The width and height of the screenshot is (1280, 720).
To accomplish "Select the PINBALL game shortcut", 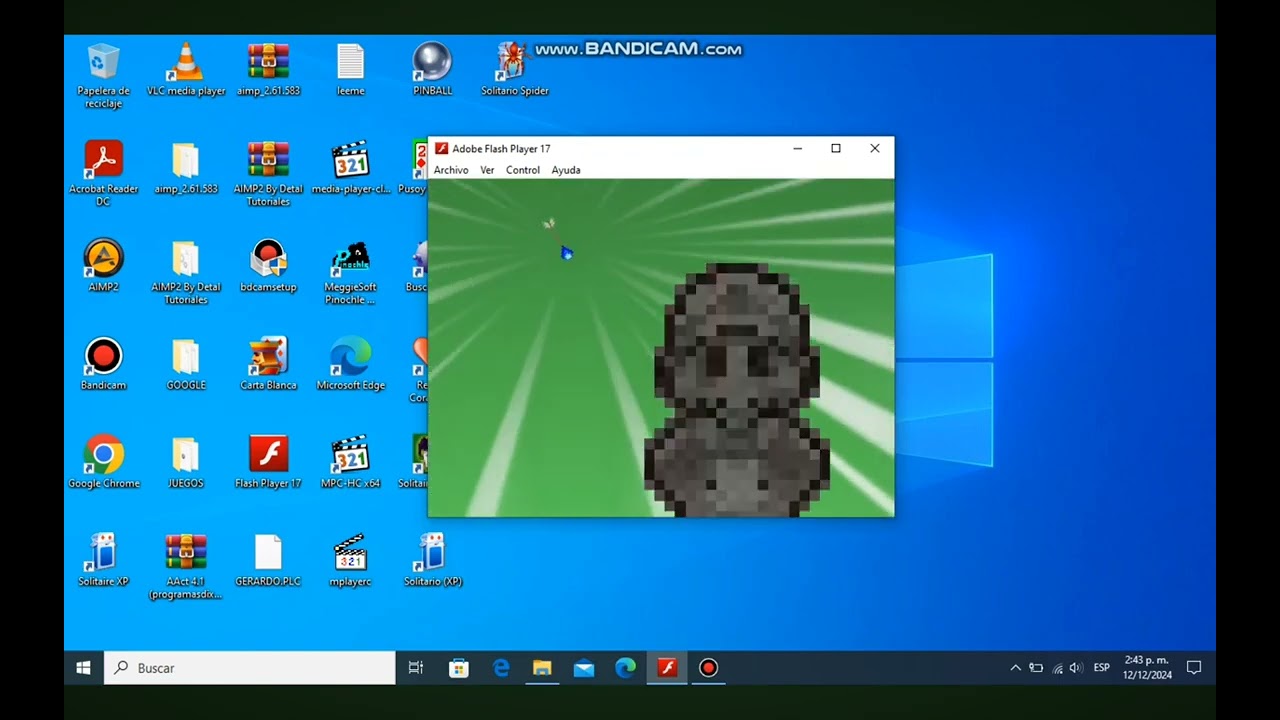I will 433,69.
